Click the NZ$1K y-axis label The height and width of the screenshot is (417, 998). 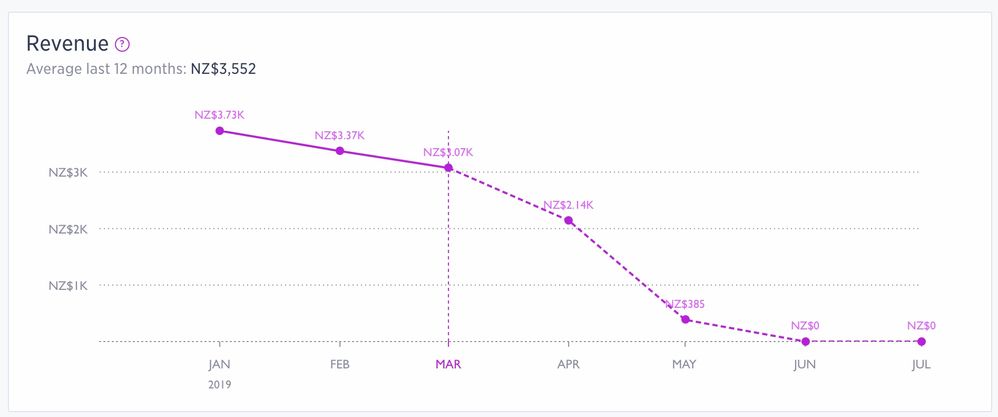(x=69, y=285)
